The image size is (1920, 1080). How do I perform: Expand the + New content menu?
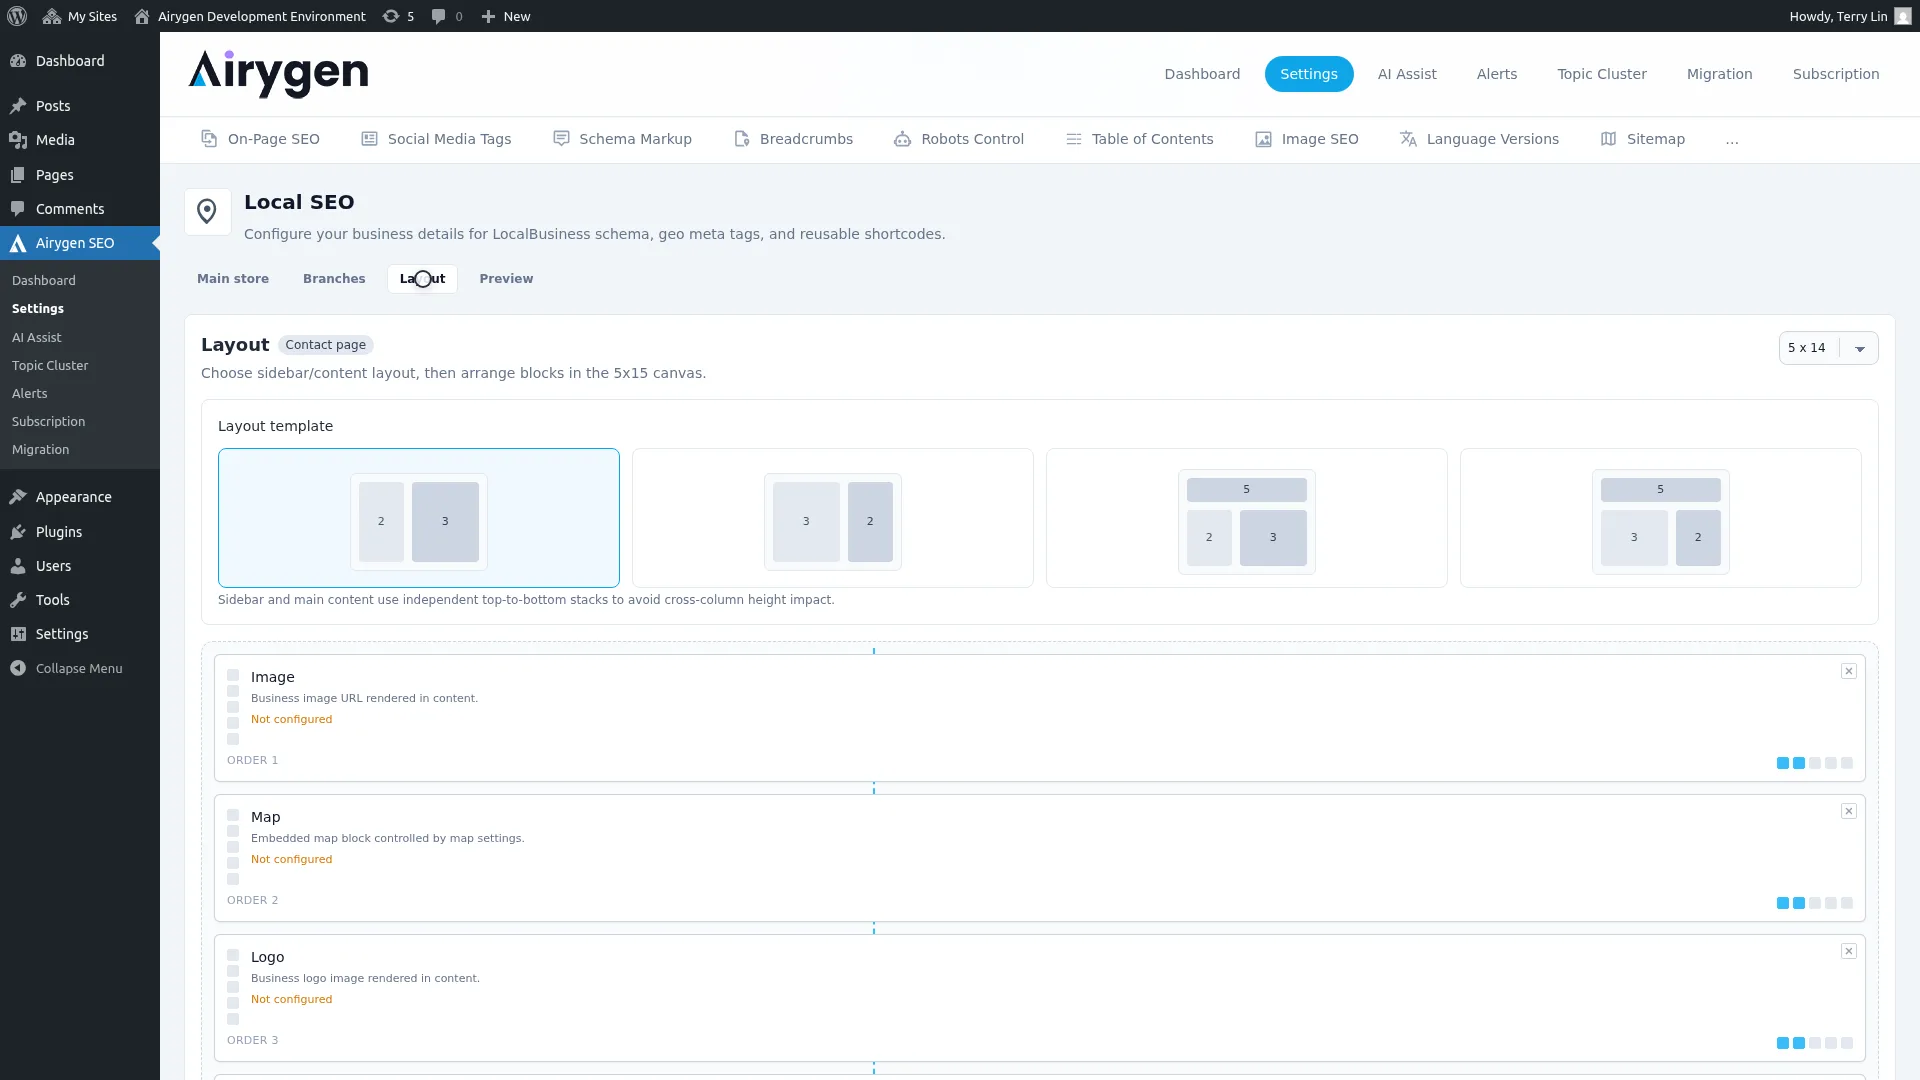point(506,16)
